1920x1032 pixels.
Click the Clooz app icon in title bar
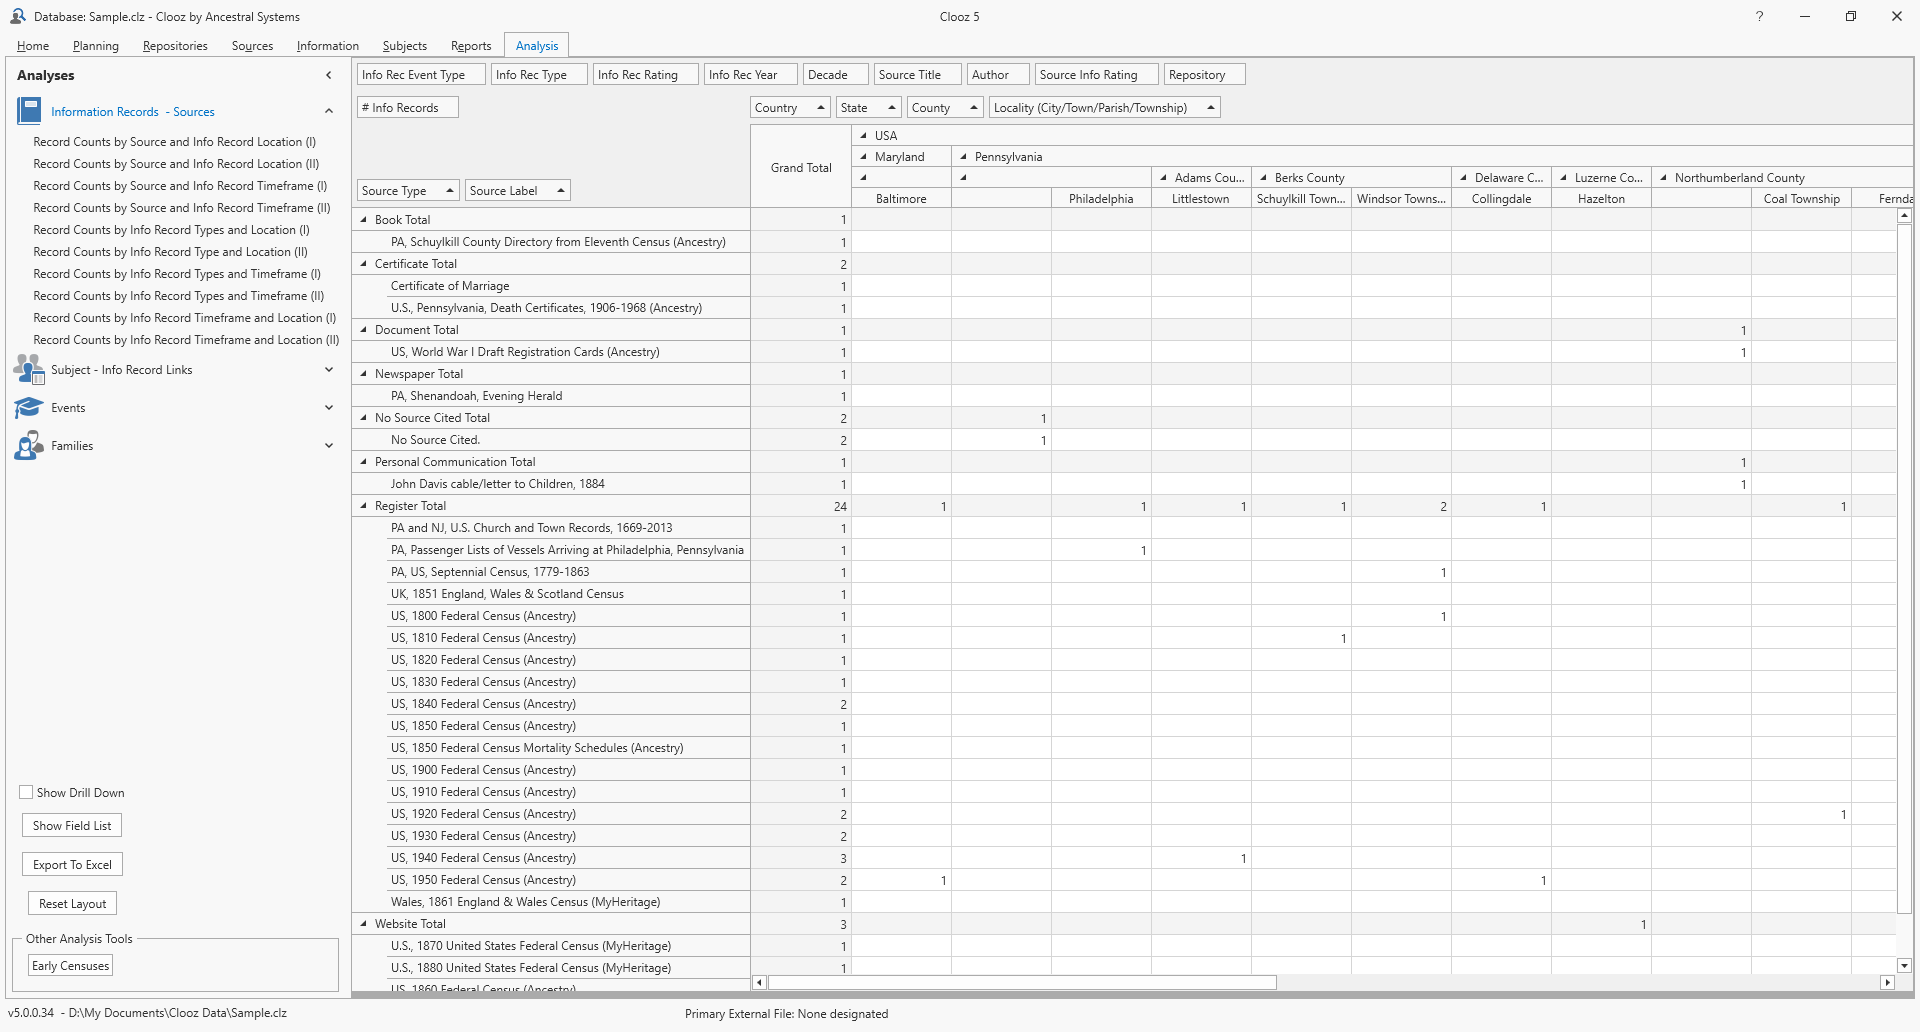tap(17, 17)
